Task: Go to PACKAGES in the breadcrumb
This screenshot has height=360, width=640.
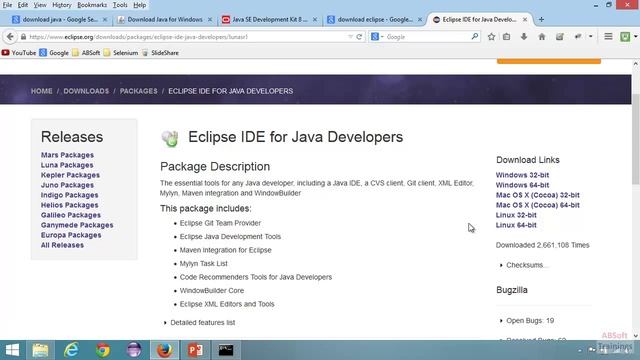Action: 138,91
